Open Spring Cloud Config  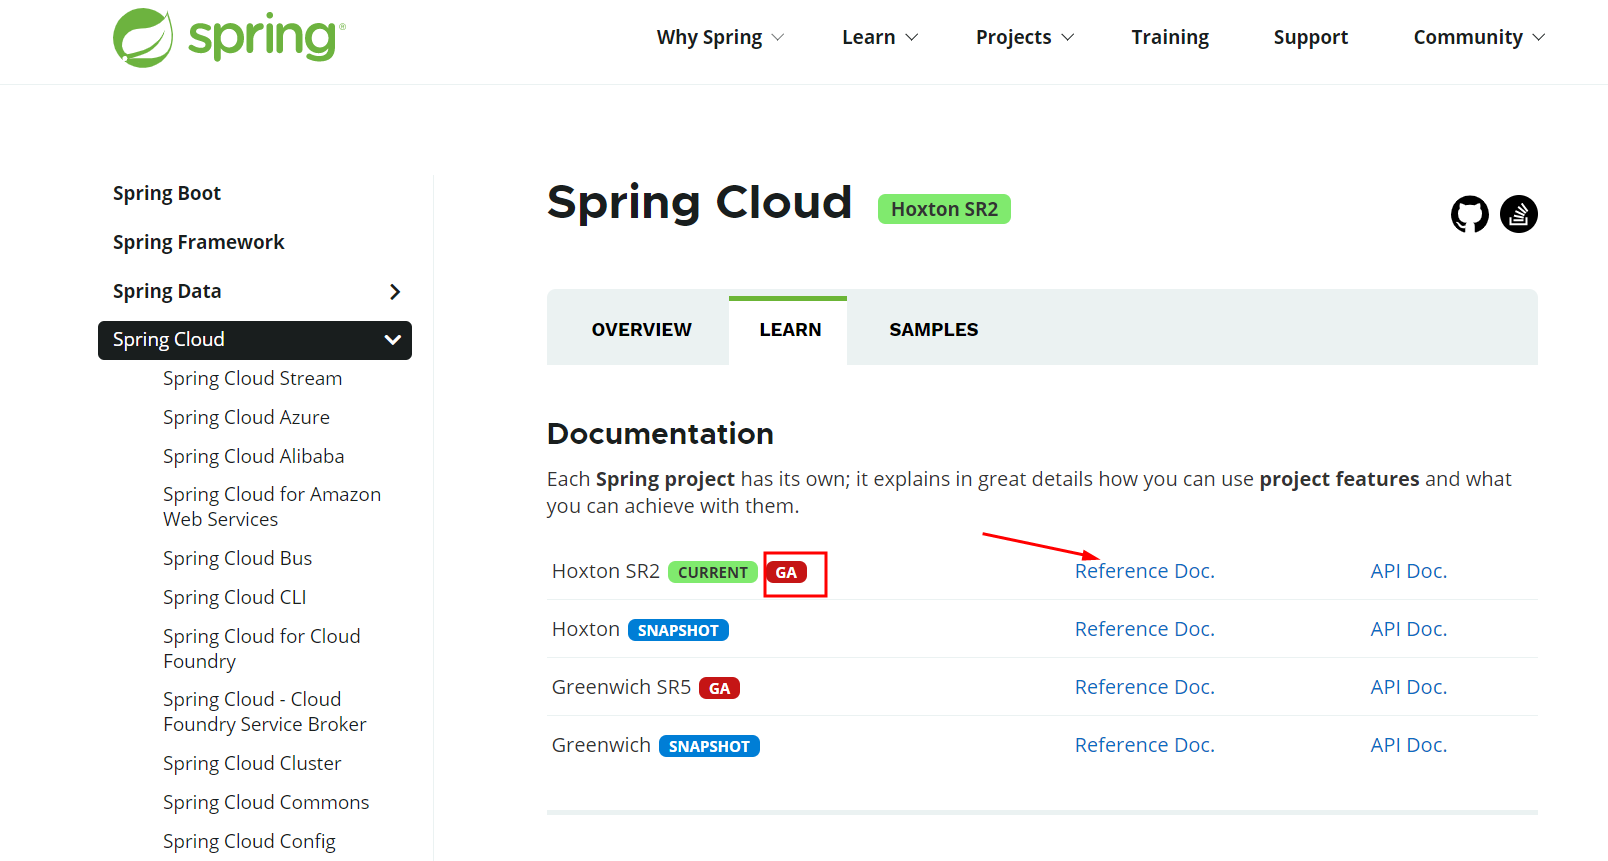click(x=249, y=841)
